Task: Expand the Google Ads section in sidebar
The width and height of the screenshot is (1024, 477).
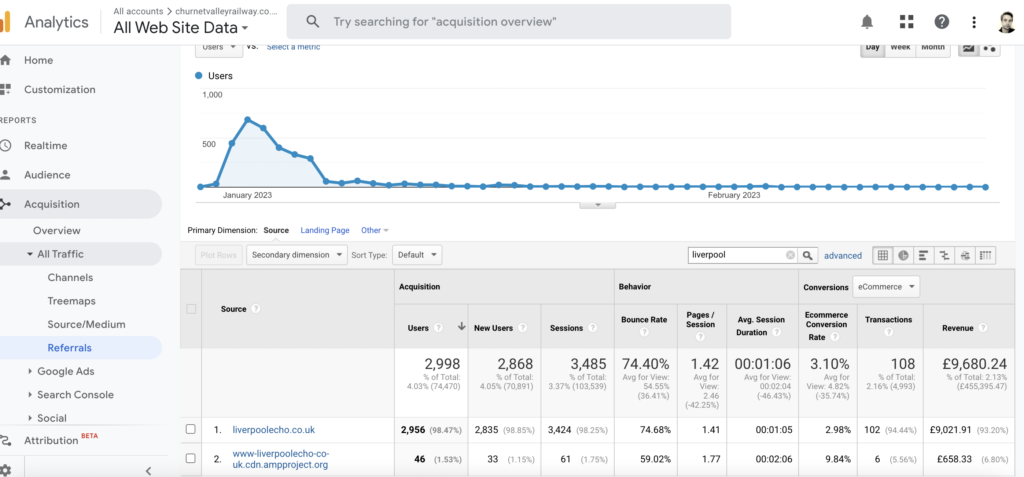Action: coord(30,371)
